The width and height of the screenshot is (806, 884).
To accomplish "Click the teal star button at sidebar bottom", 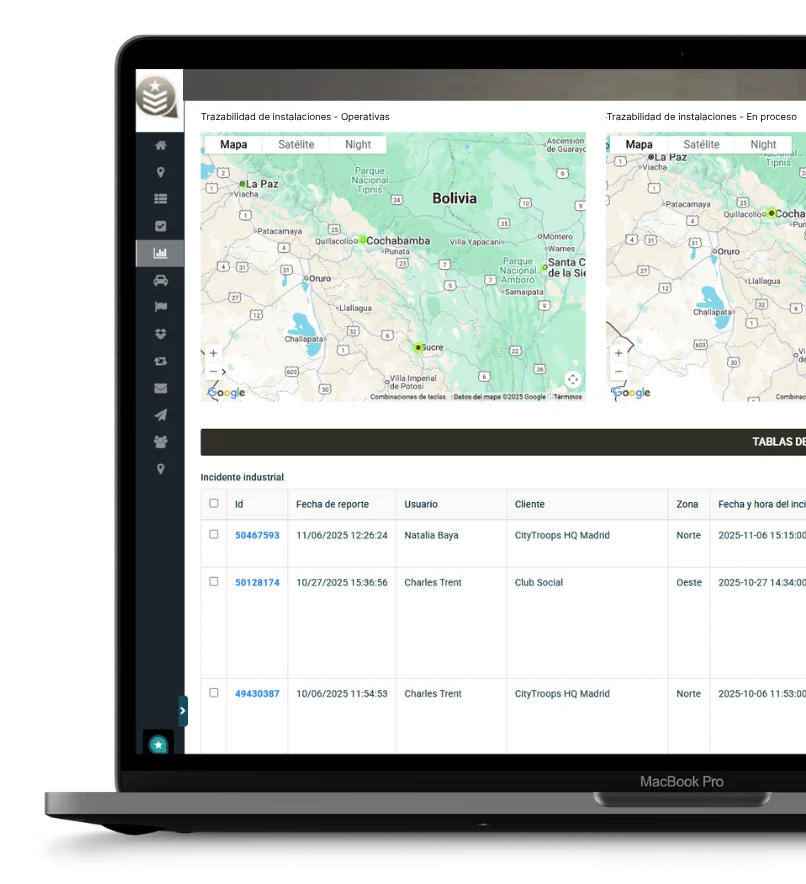I will pyautogui.click(x=158, y=745).
